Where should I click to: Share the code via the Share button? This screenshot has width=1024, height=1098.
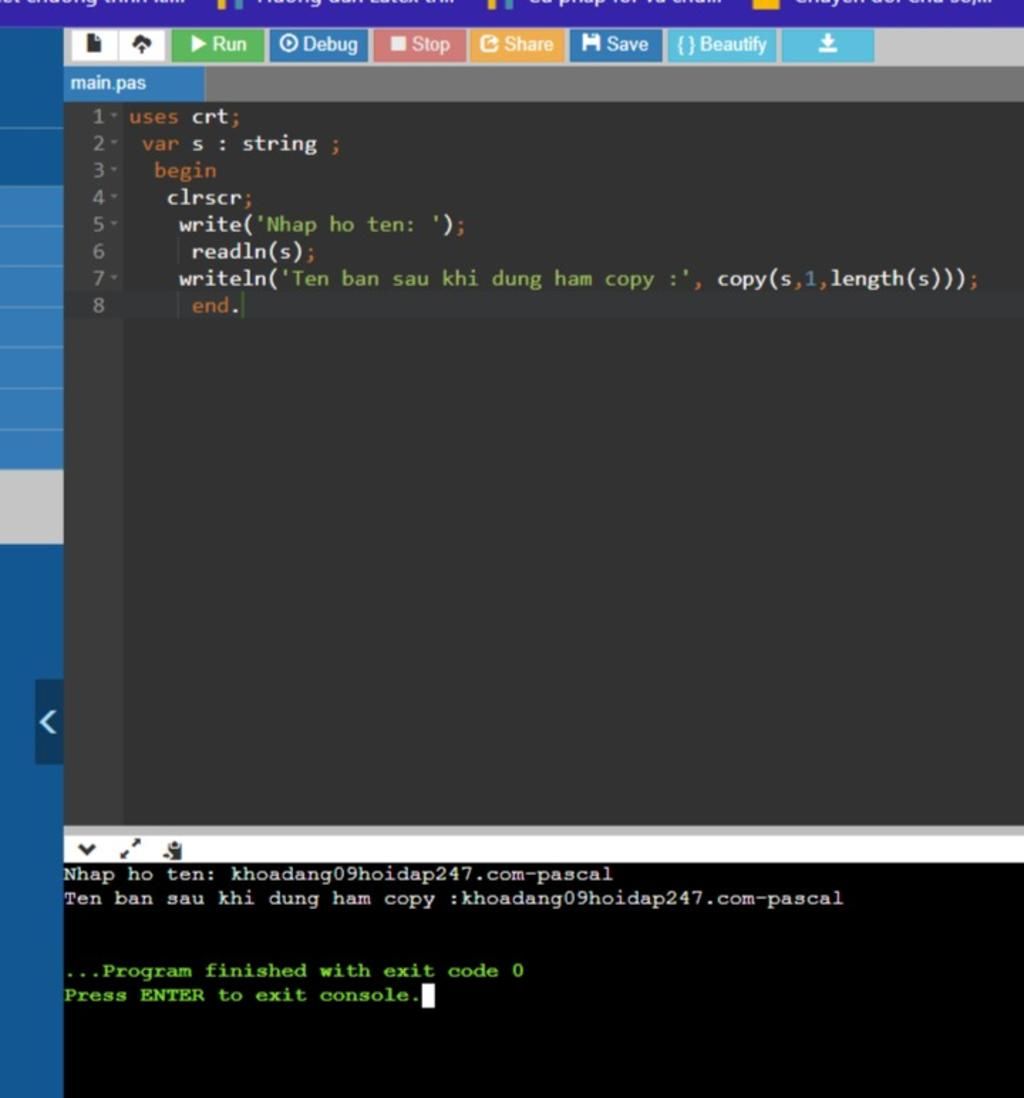click(517, 45)
